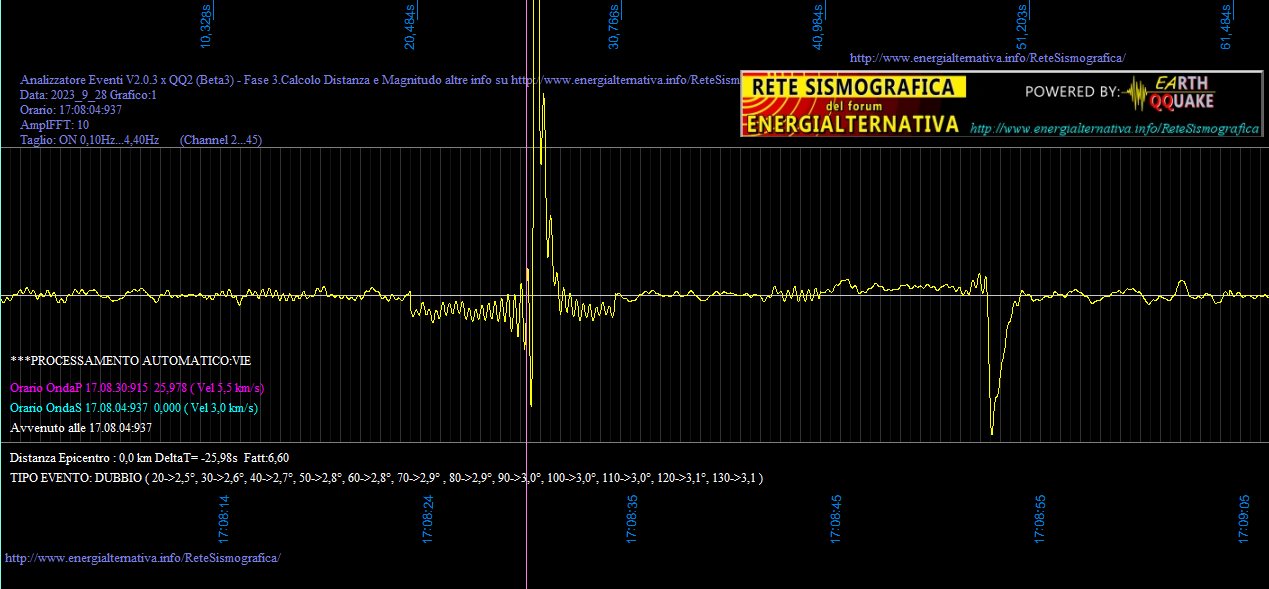Click the 61,484s top axis label

click(1226, 28)
